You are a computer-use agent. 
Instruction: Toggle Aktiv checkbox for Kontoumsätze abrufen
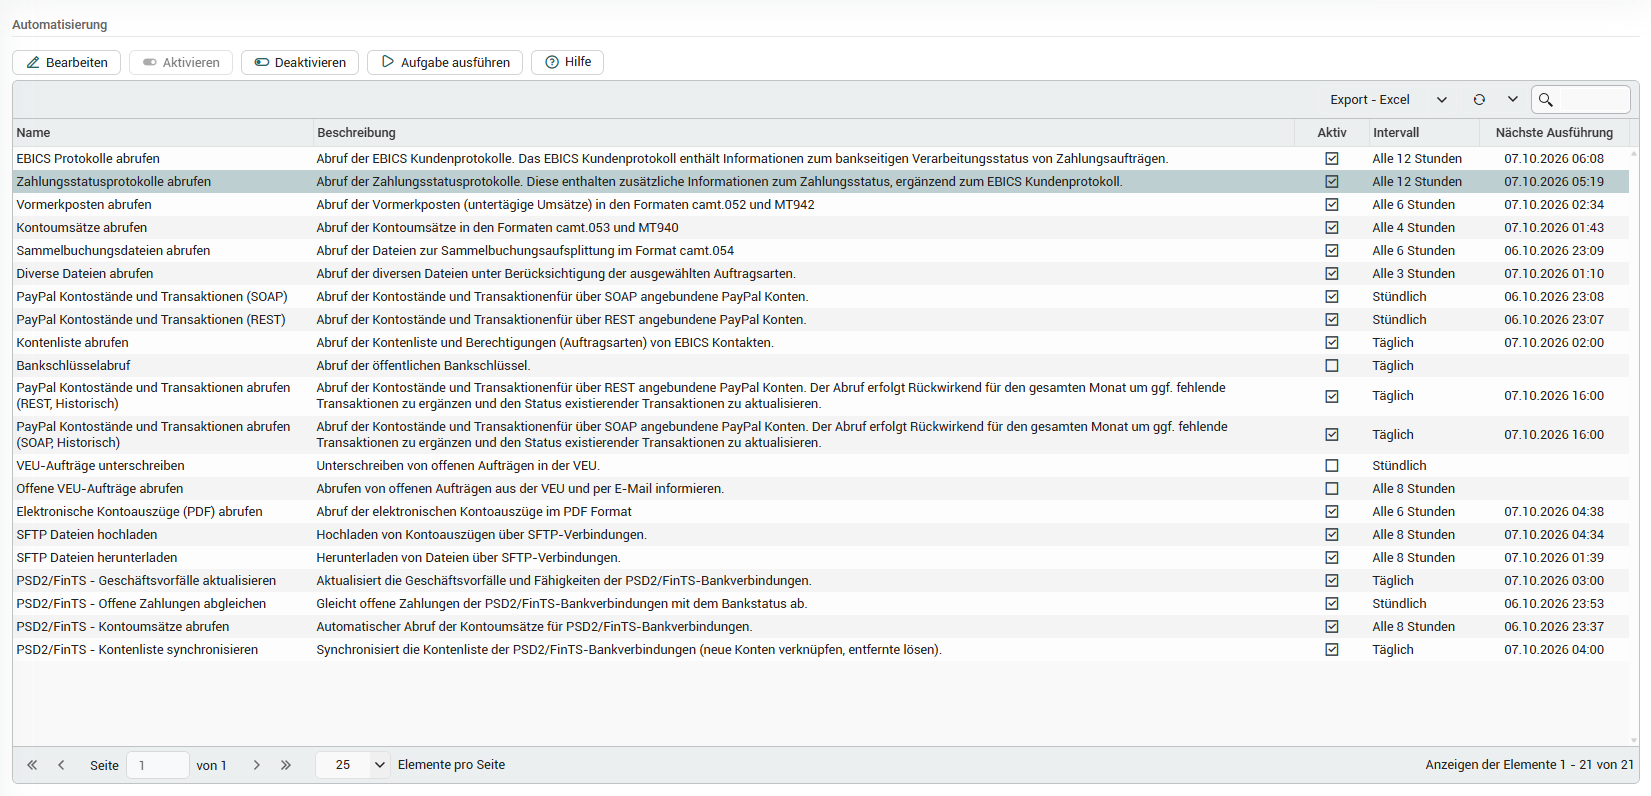pos(1332,228)
